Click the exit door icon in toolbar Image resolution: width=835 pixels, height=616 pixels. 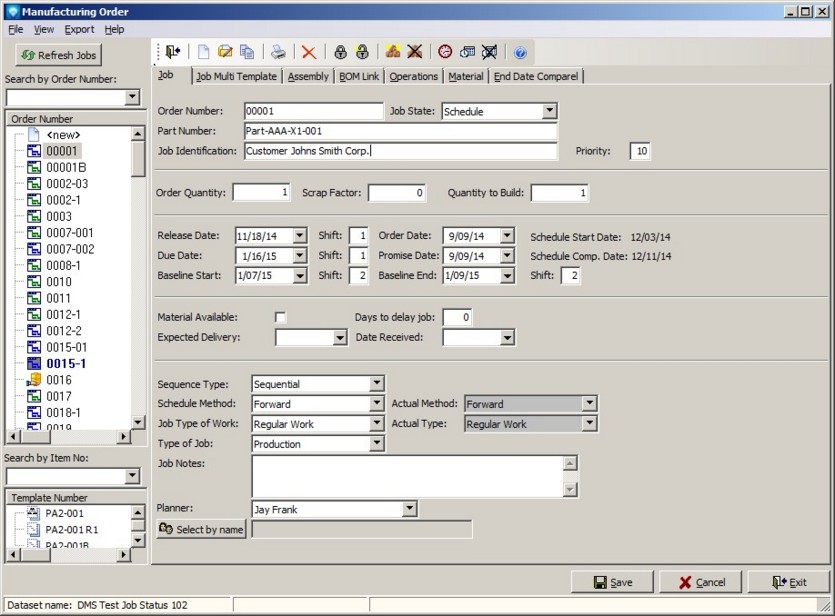(x=174, y=52)
